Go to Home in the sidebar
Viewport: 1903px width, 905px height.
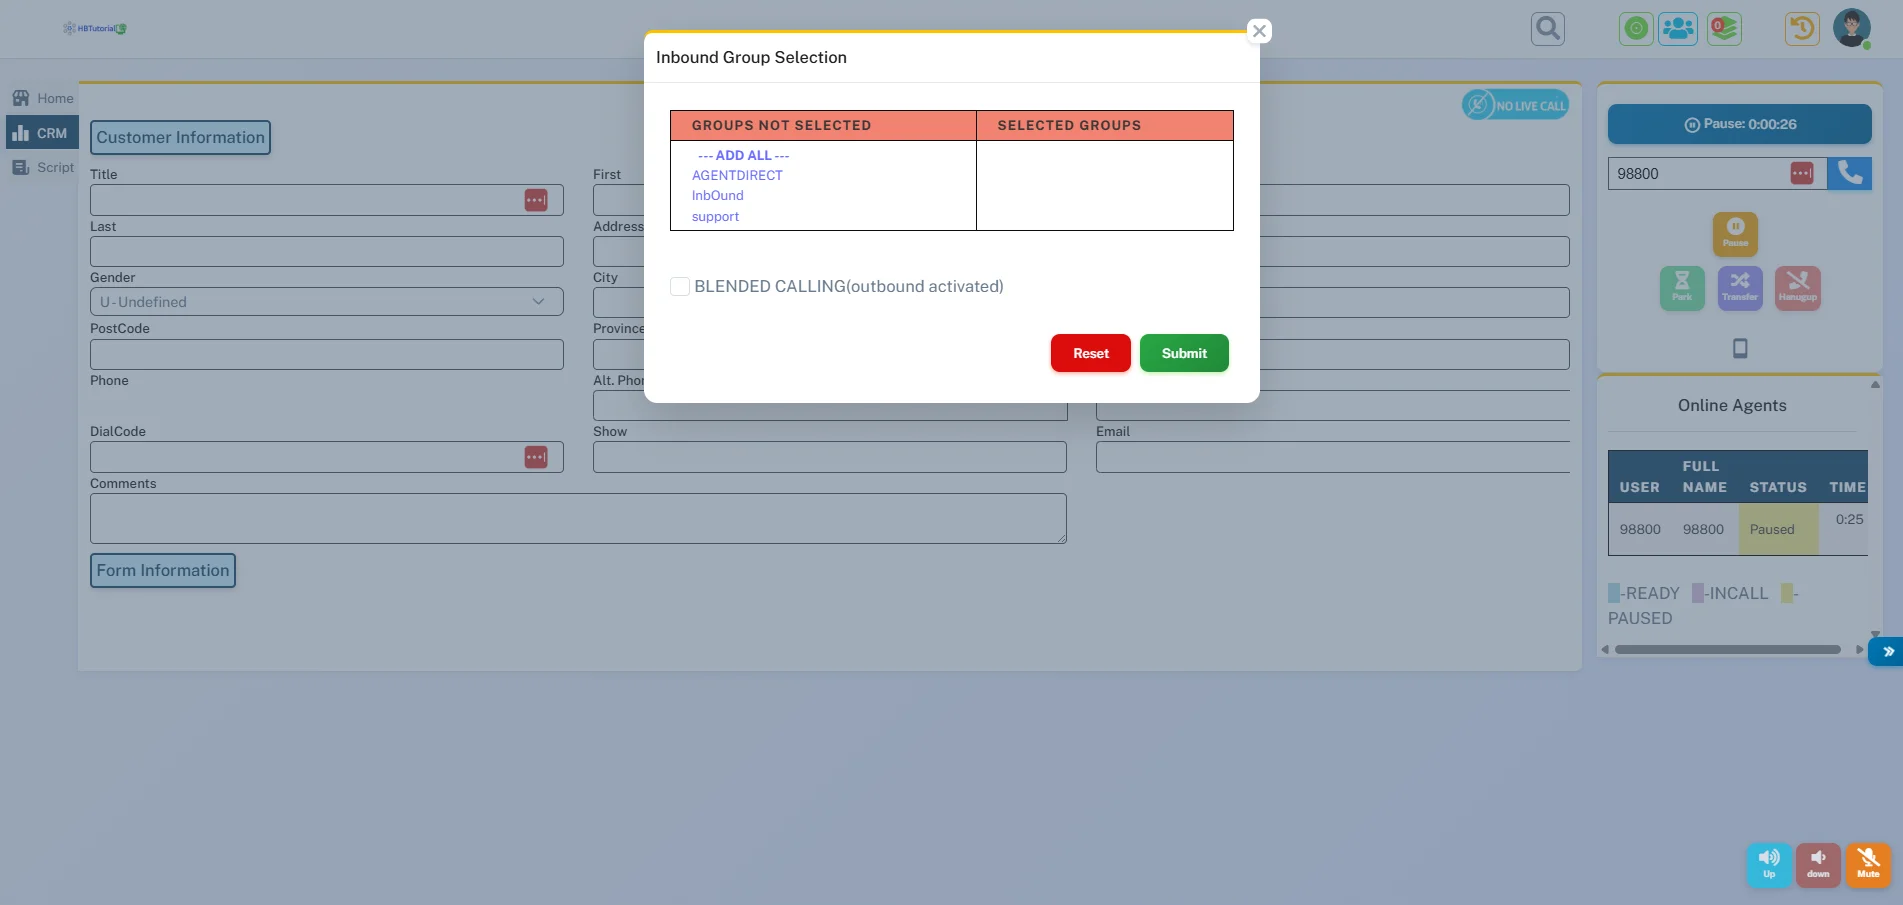[x=43, y=98]
